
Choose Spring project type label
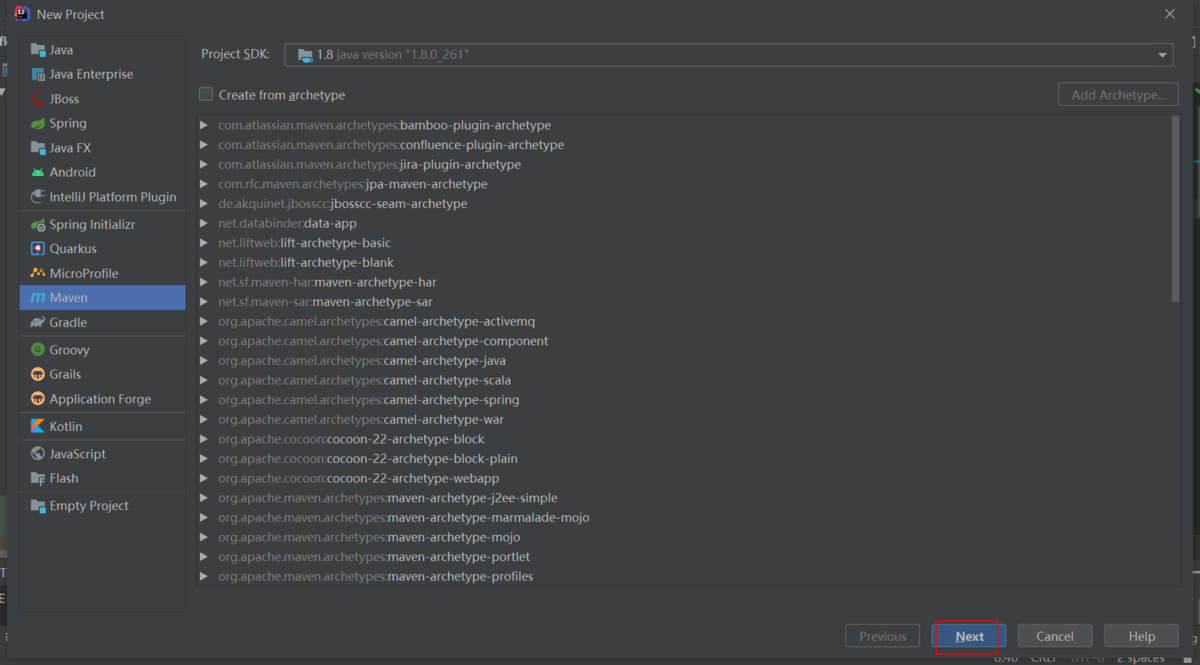68,123
